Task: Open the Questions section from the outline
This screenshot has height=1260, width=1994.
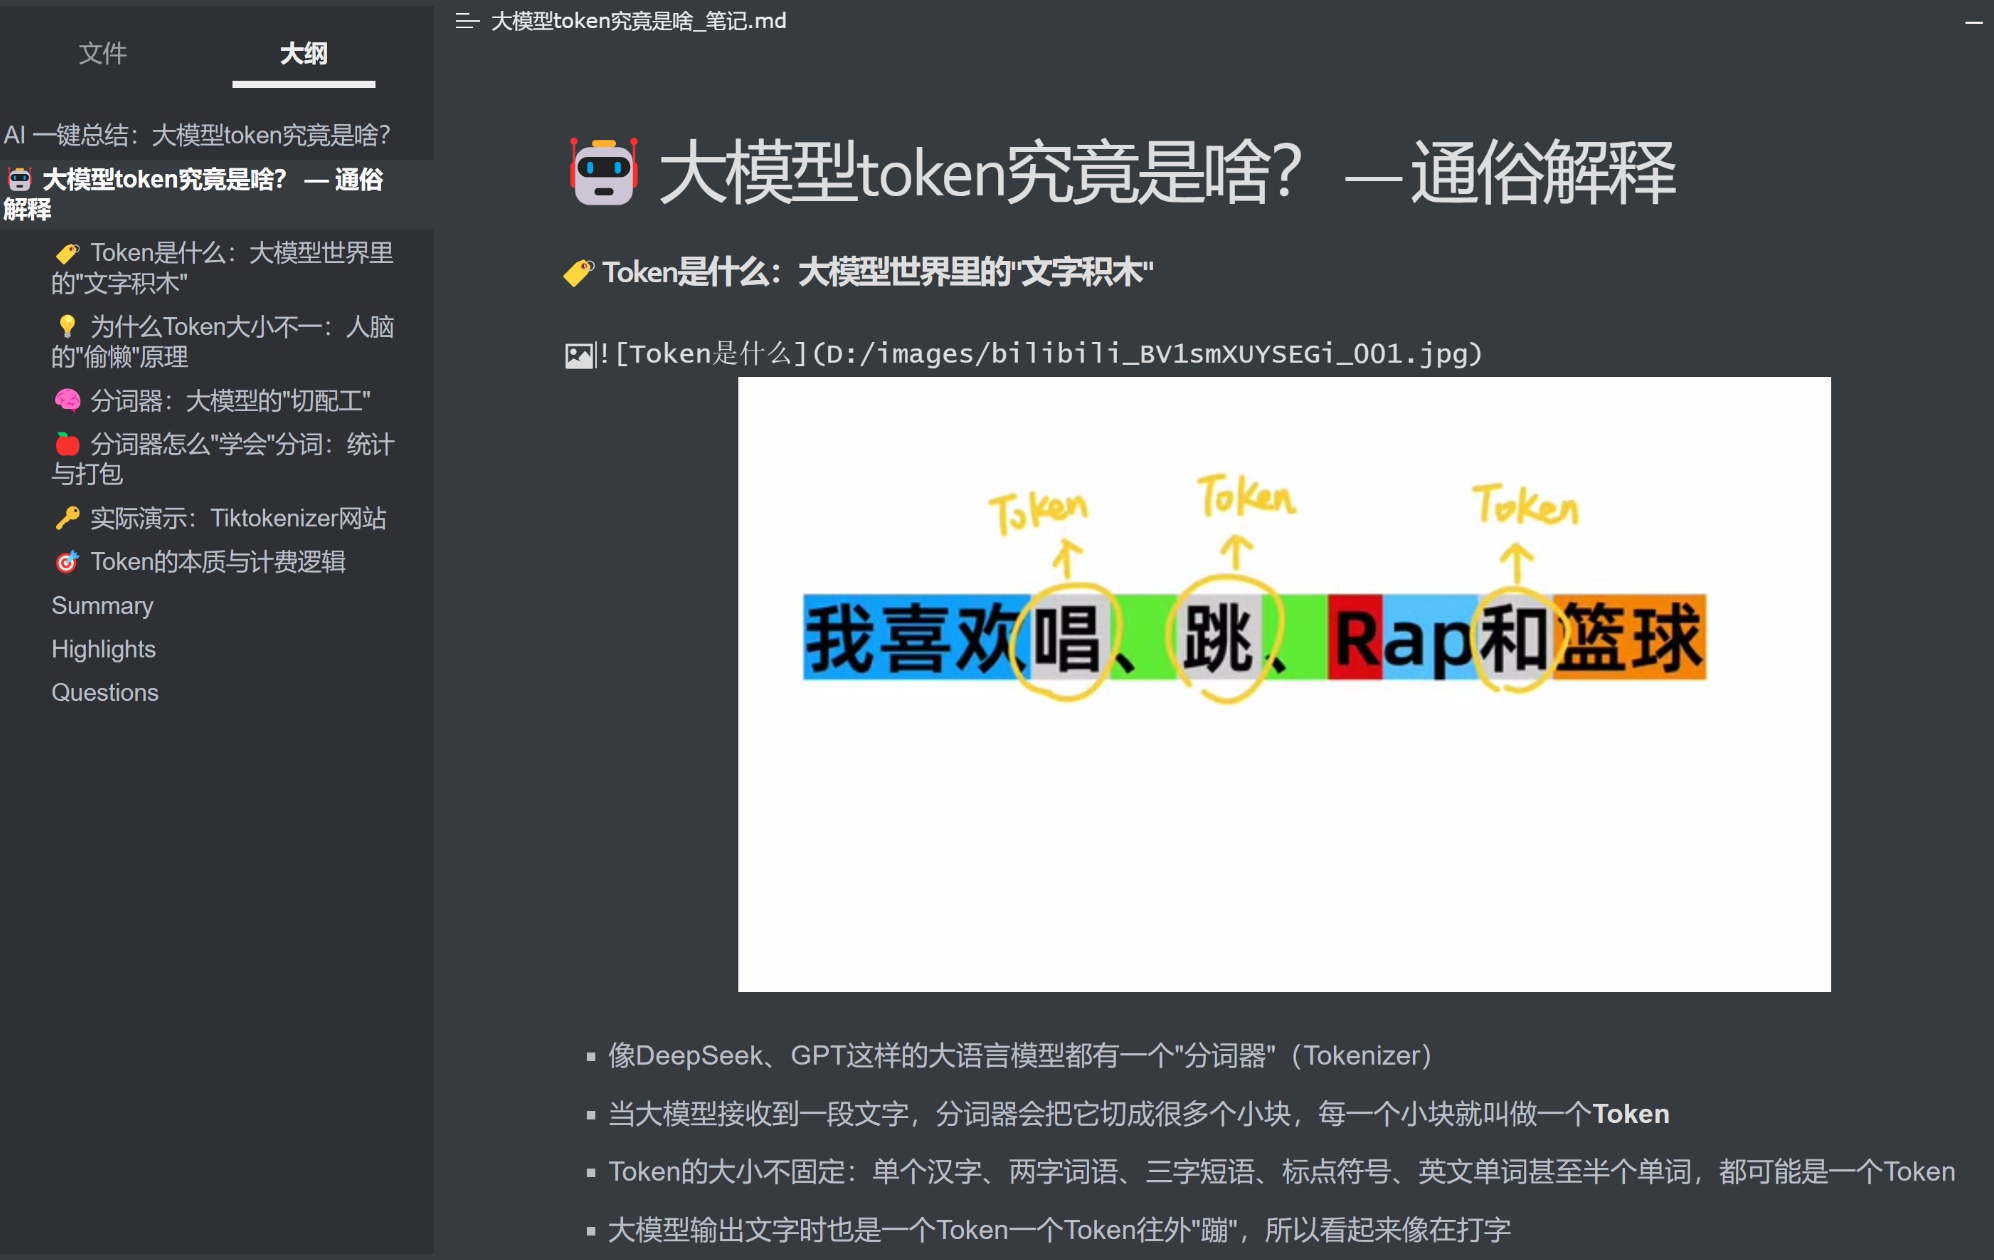Action: [105, 692]
